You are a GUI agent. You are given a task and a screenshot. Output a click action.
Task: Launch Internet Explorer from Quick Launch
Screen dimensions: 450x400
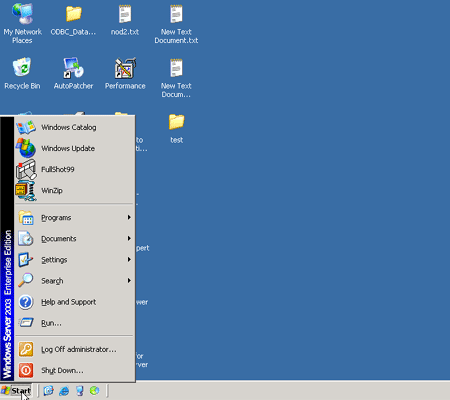tap(64, 391)
